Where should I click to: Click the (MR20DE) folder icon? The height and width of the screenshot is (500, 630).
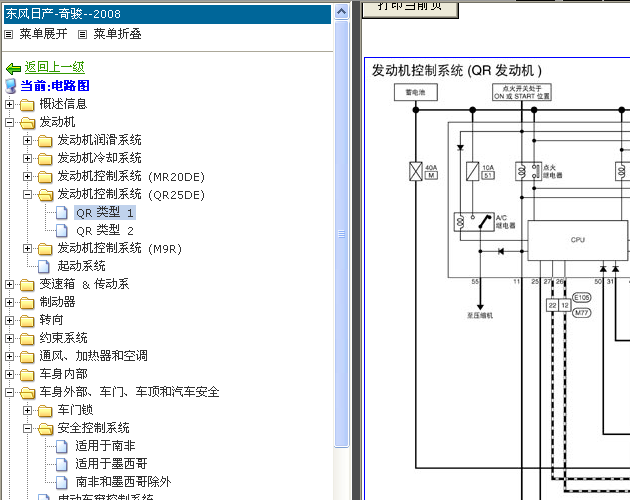point(45,177)
